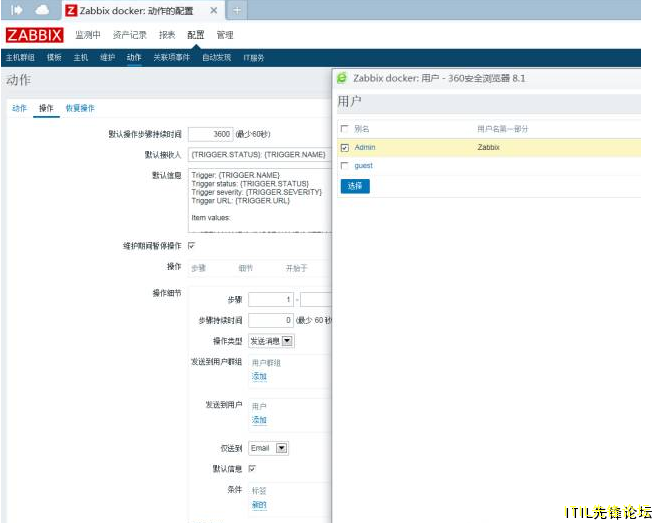Click the step end field after the dash
Screen dimensions: 652x523
pyautogui.click(x=316, y=299)
